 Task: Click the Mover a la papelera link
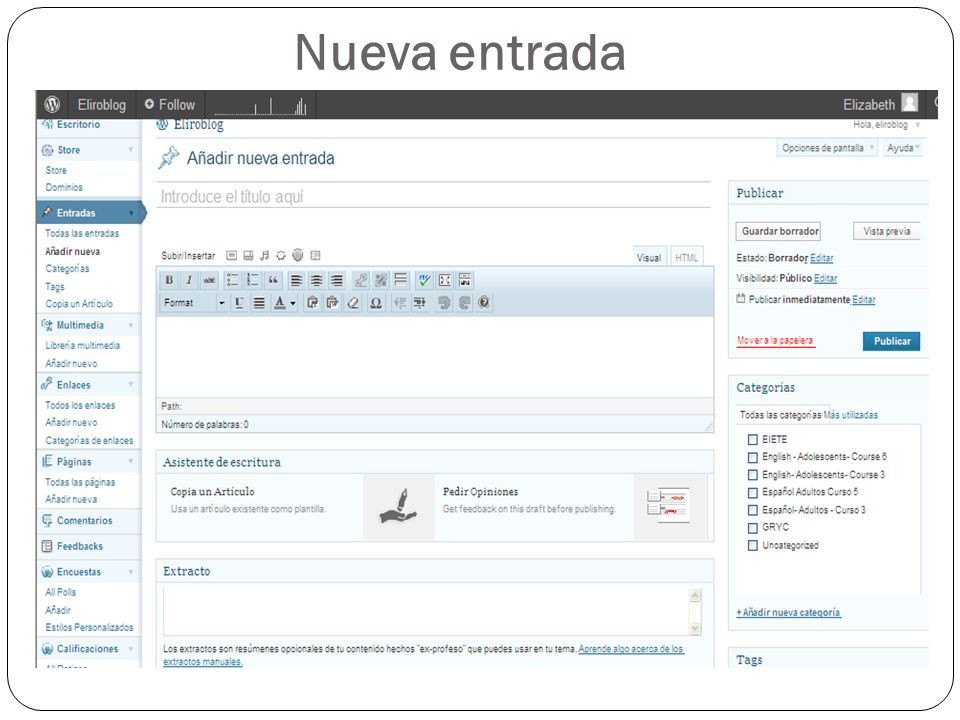(776, 340)
